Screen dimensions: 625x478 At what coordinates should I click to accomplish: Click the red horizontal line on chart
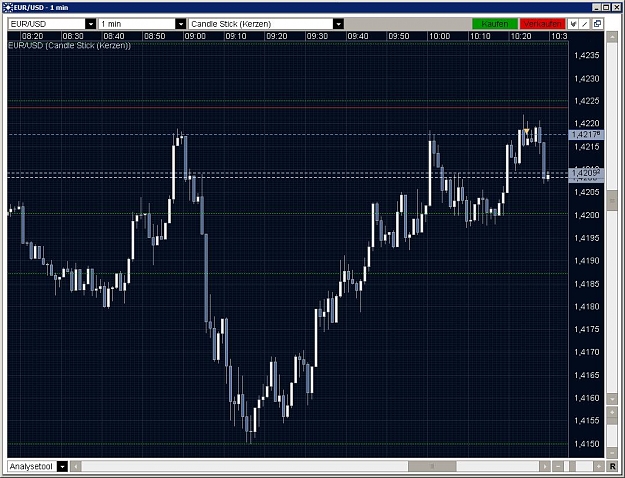click(287, 107)
